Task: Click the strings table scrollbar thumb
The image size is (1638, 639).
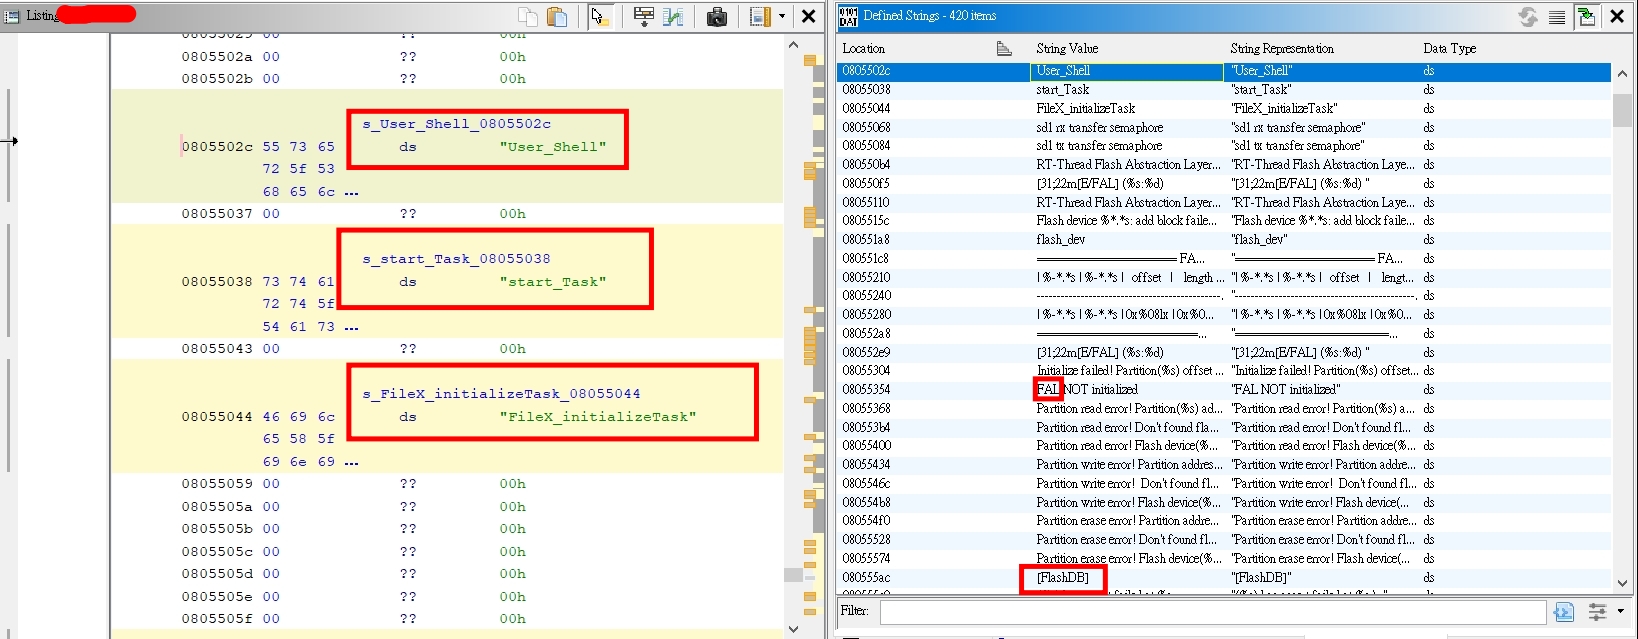Action: 1622,110
